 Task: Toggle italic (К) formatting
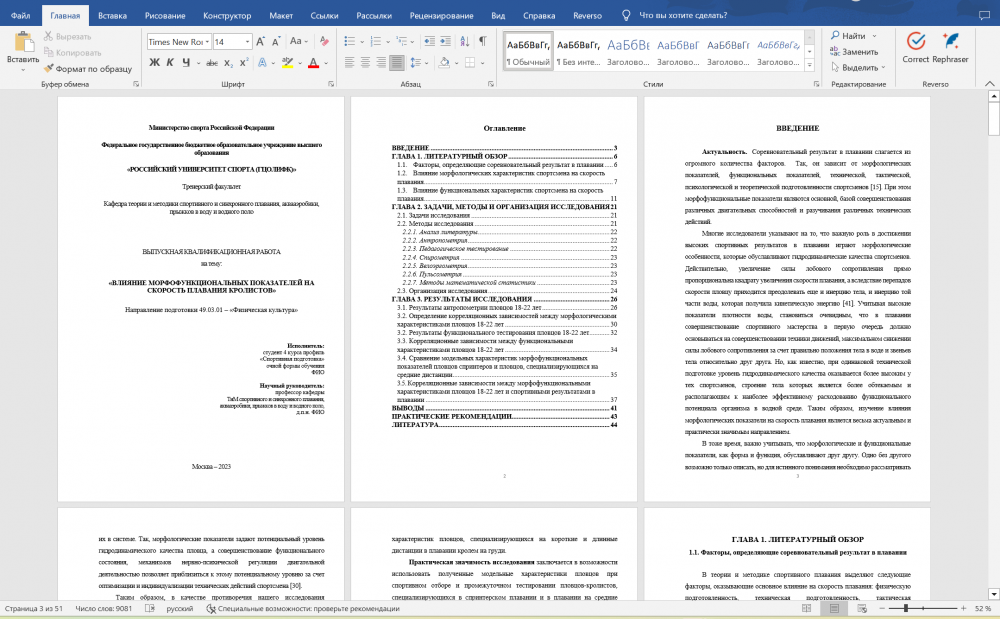coord(170,62)
